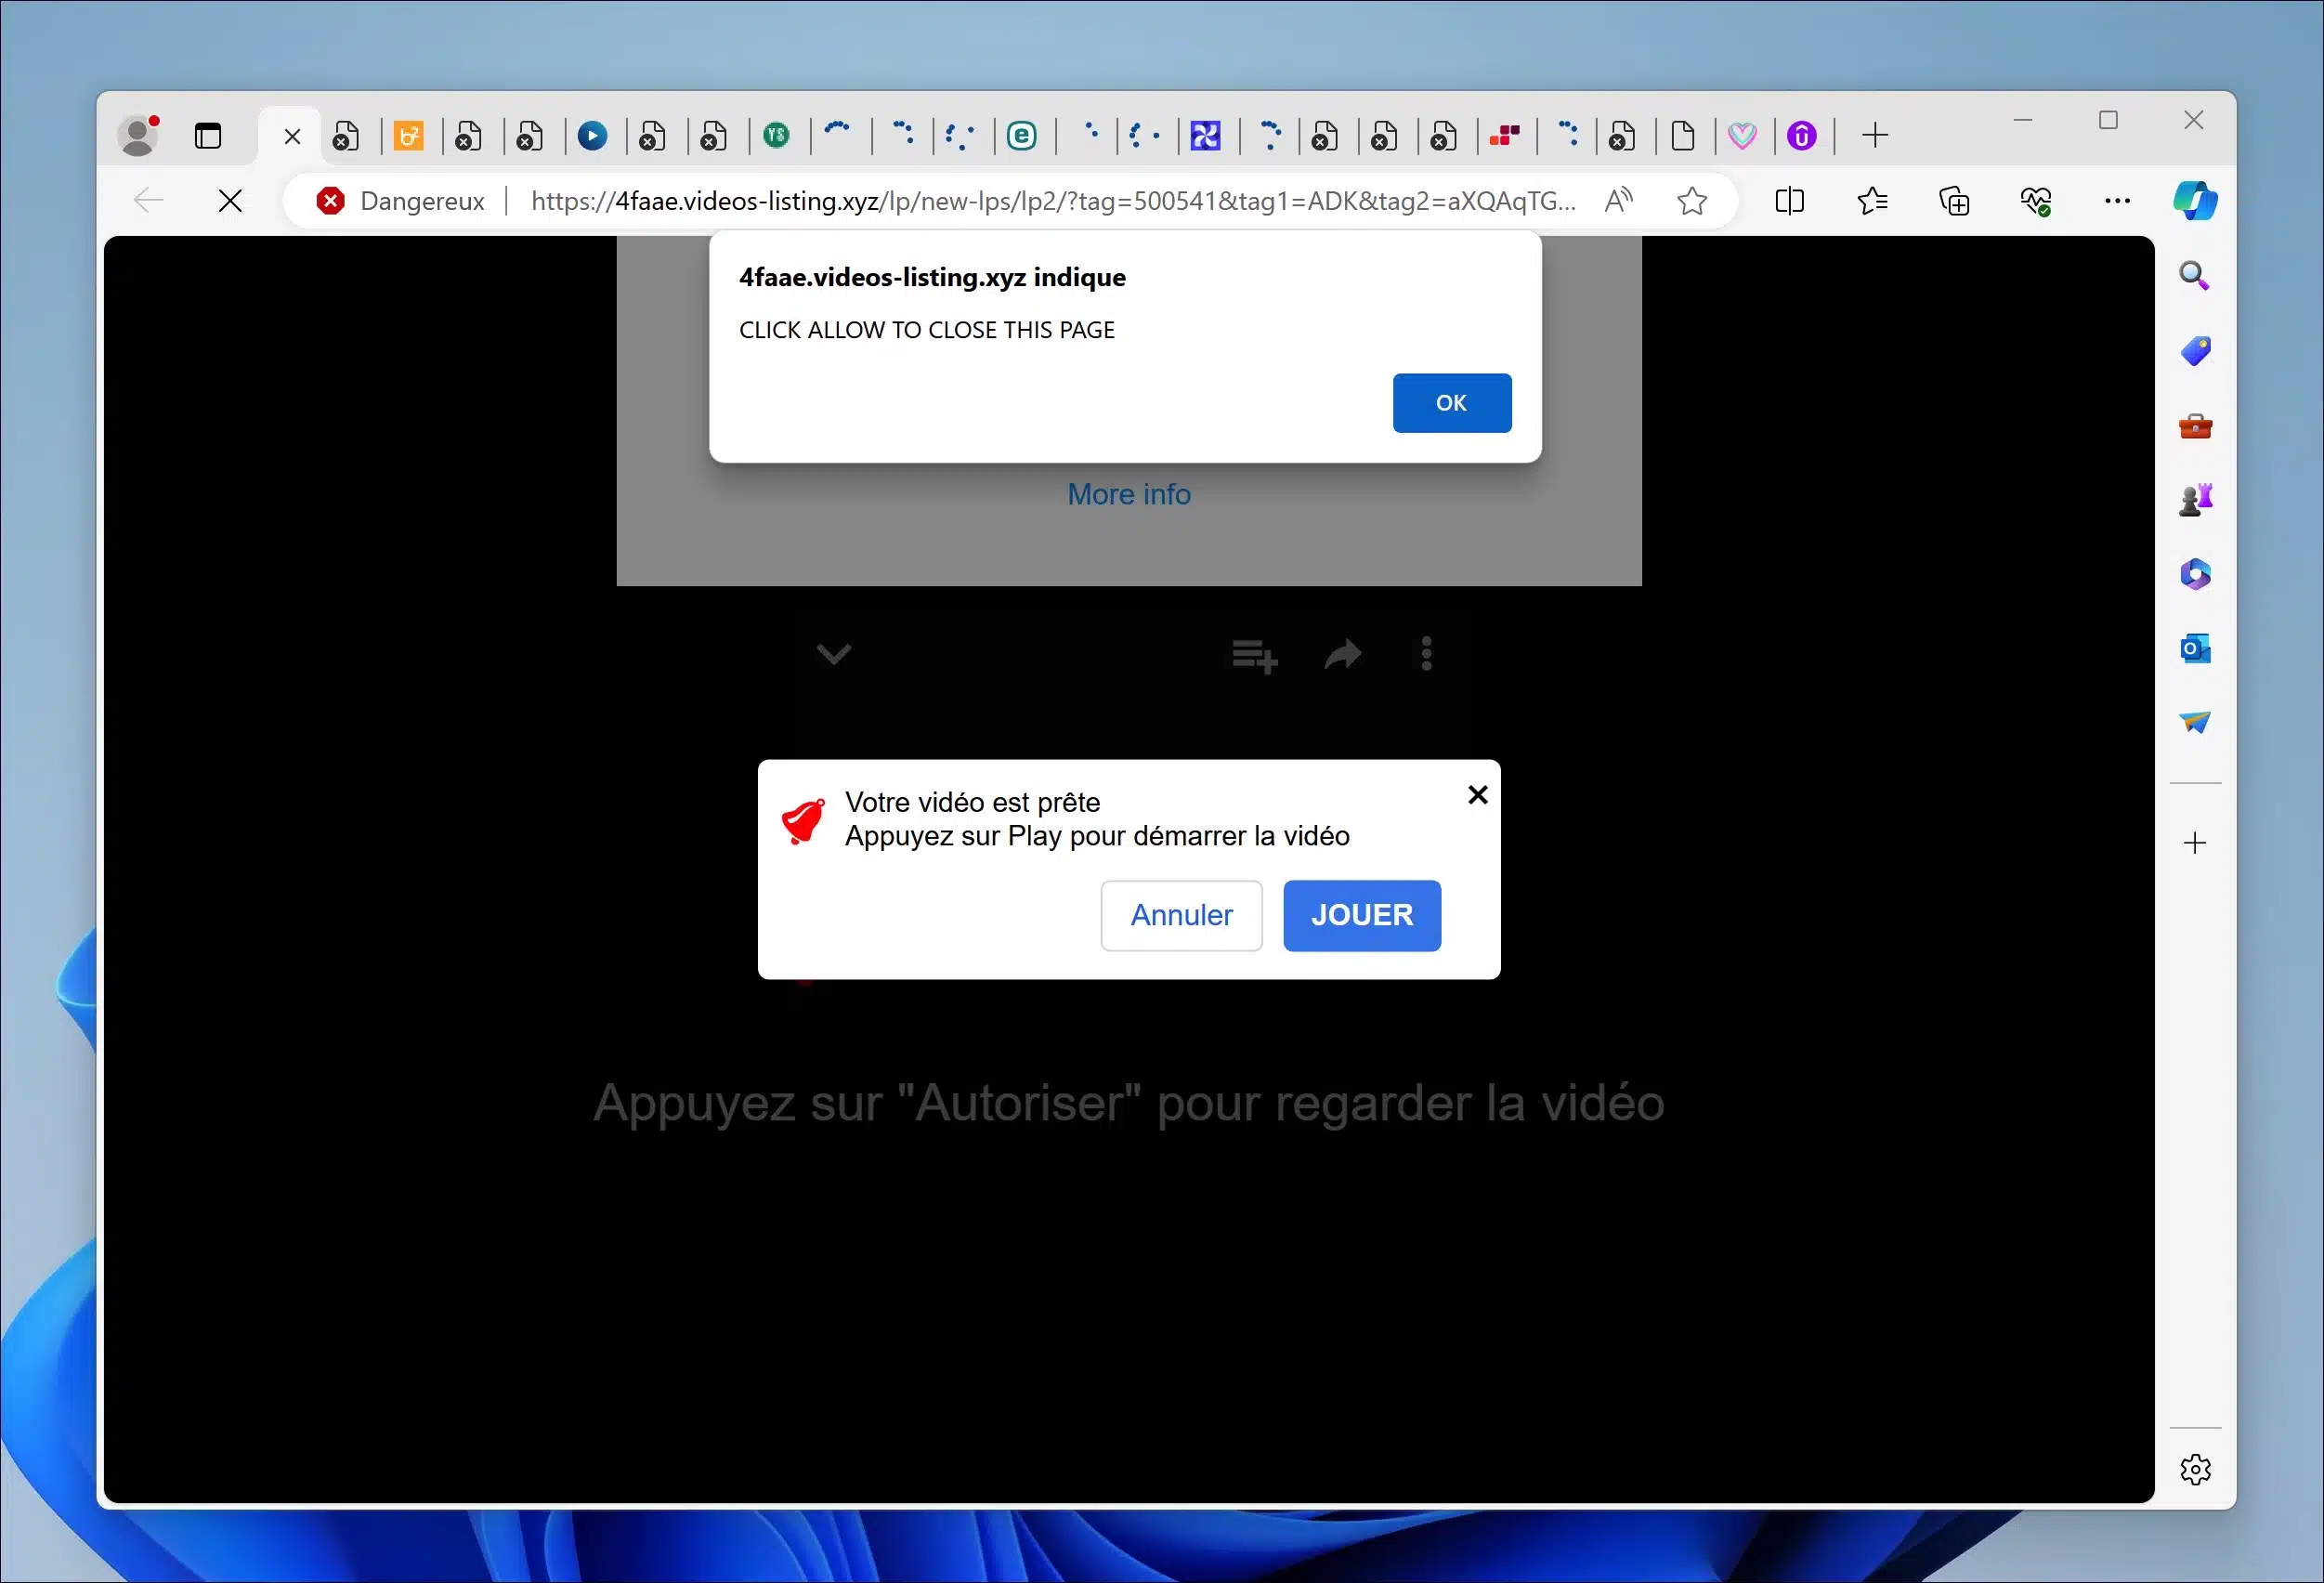Switch to the blue pinwheel tab

point(1205,135)
